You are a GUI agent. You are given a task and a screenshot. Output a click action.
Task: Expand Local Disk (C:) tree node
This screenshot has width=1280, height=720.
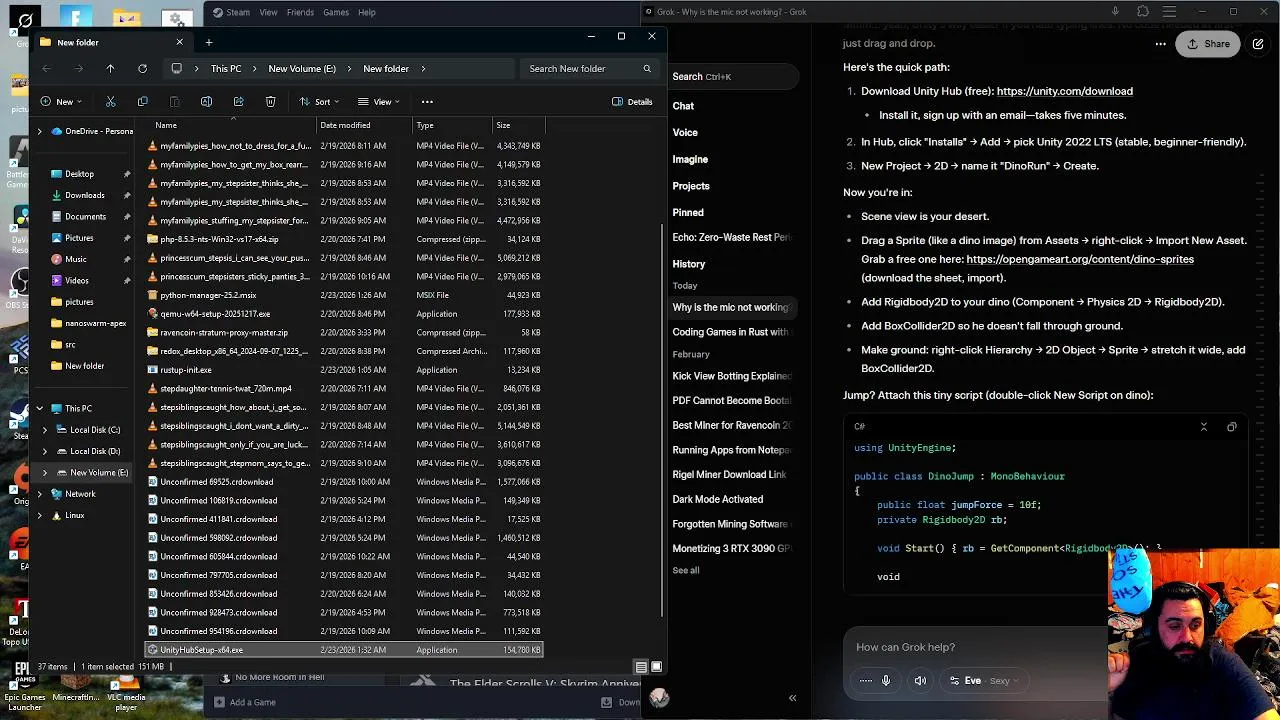[45, 430]
